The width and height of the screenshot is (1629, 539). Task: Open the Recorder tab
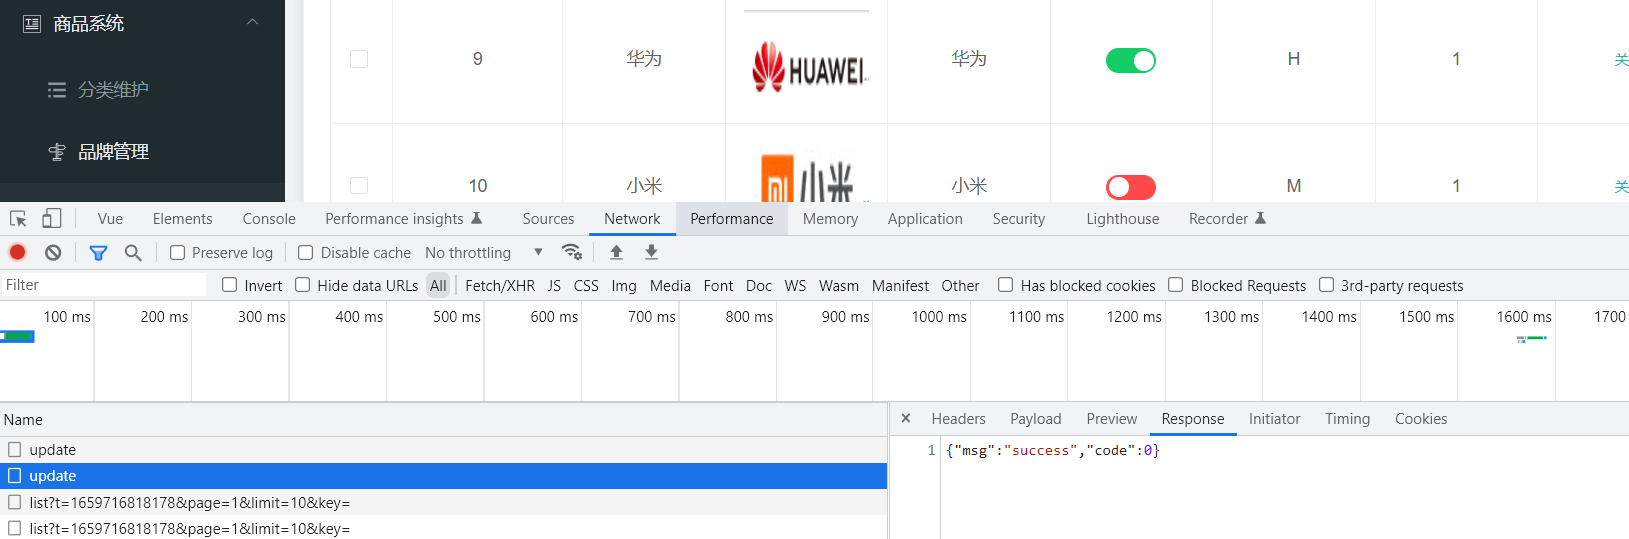[x=1227, y=219]
